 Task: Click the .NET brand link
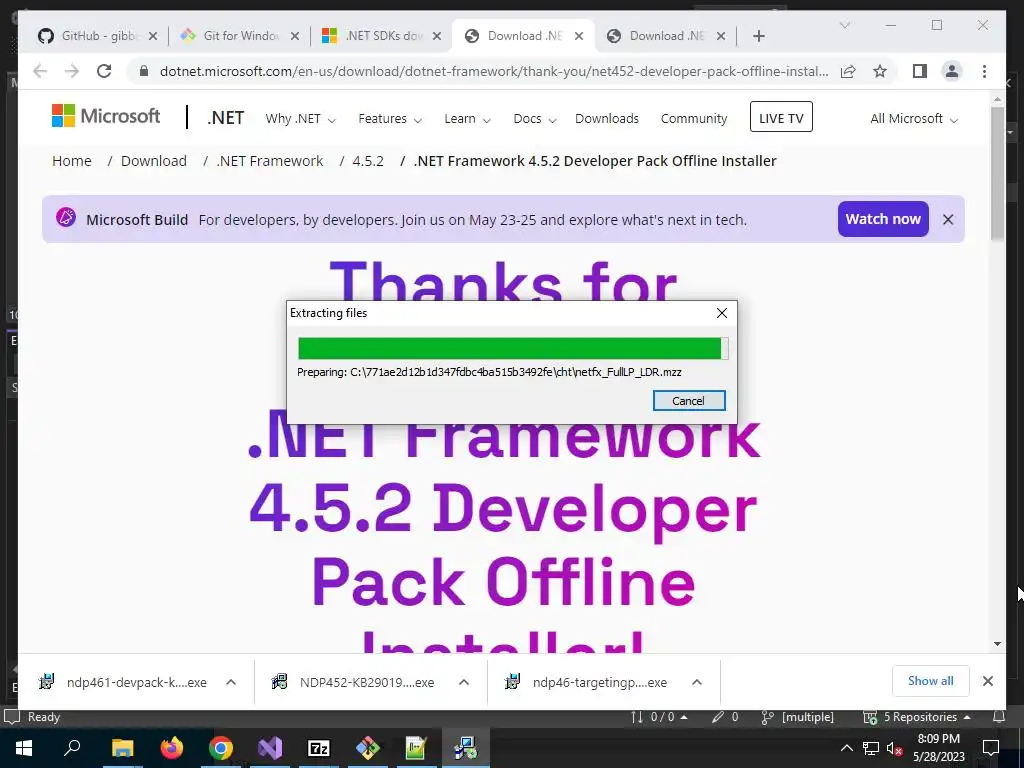click(226, 118)
